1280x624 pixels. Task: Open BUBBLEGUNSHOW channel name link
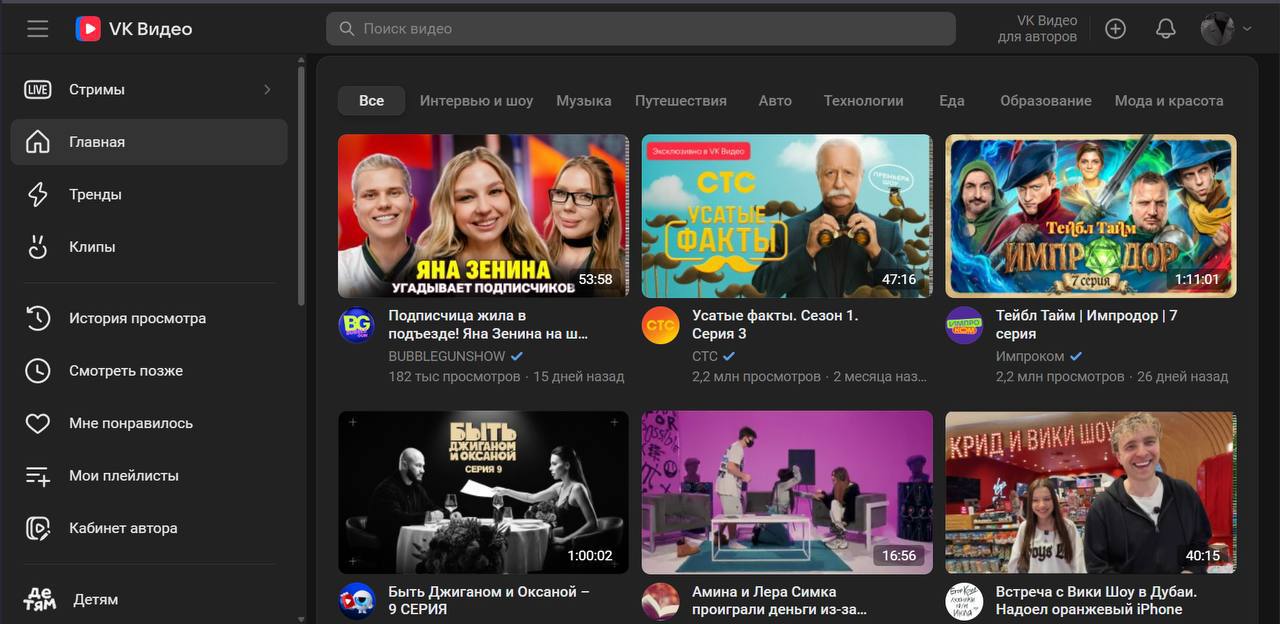pos(447,356)
